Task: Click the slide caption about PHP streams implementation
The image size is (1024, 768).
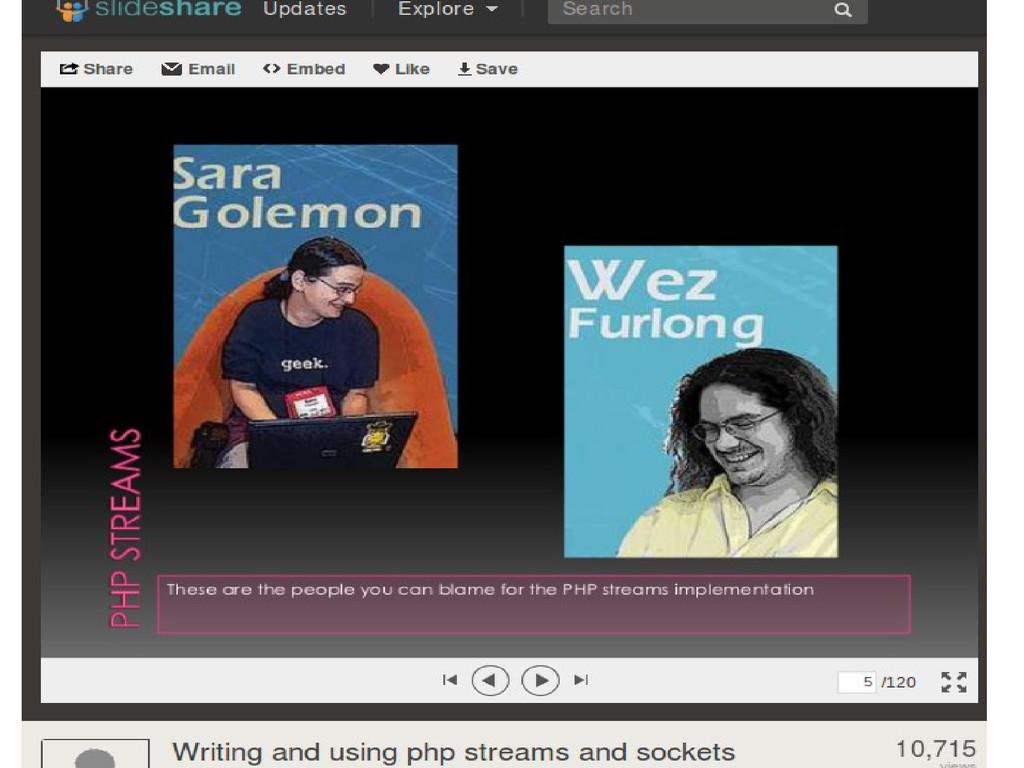Action: click(x=534, y=604)
